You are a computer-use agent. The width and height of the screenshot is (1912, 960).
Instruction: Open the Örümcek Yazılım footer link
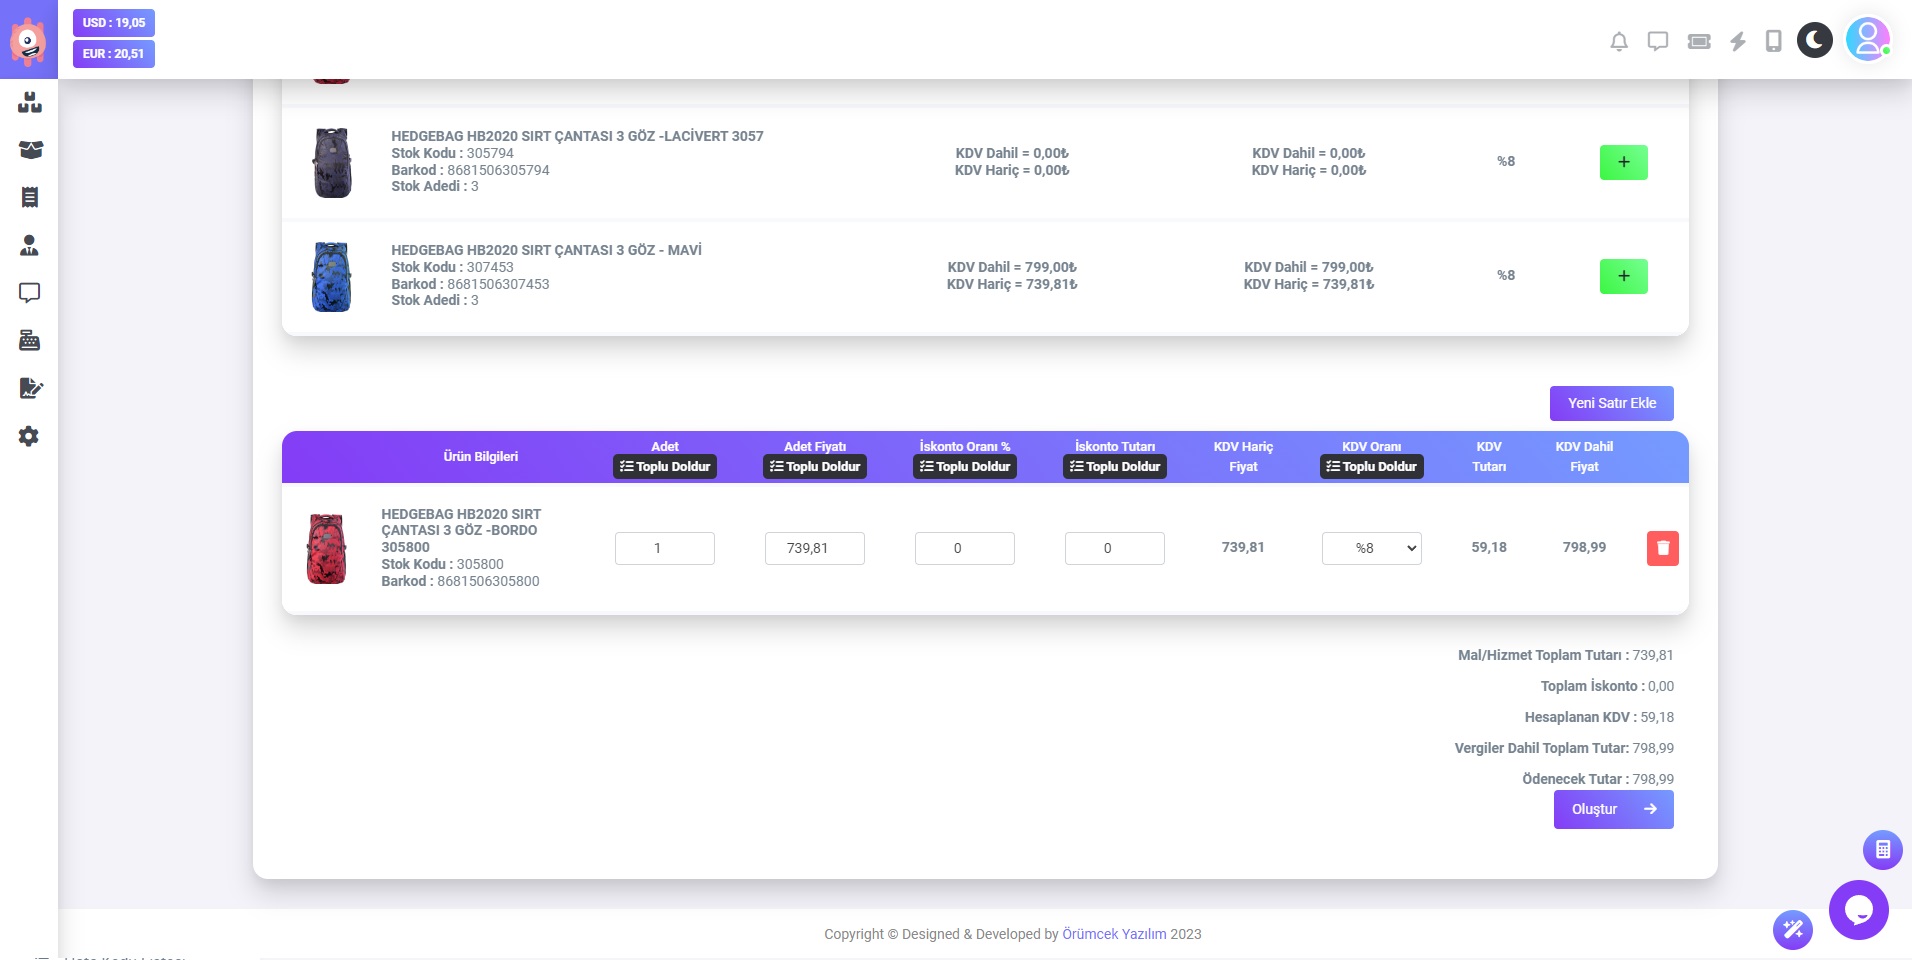tap(1113, 934)
